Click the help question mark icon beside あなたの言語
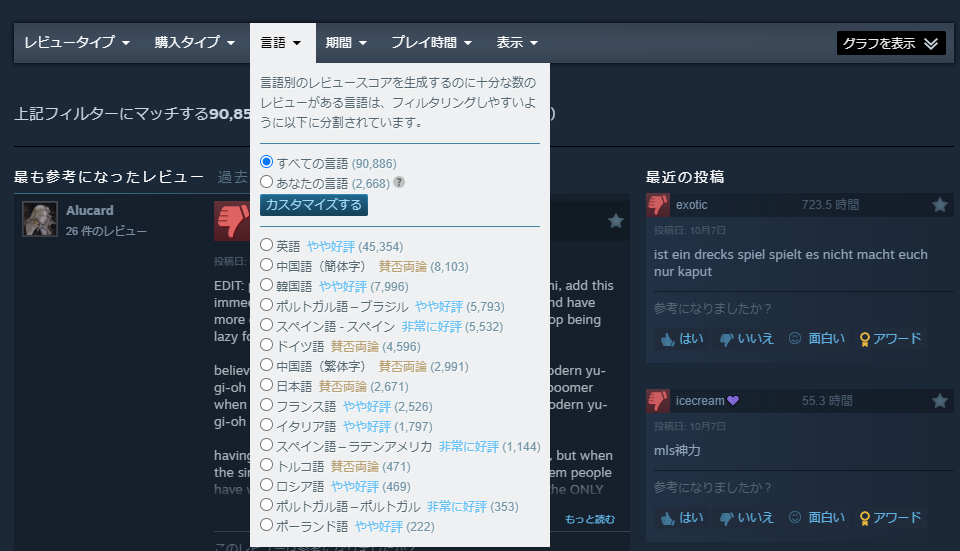The image size is (960, 551). 399,183
